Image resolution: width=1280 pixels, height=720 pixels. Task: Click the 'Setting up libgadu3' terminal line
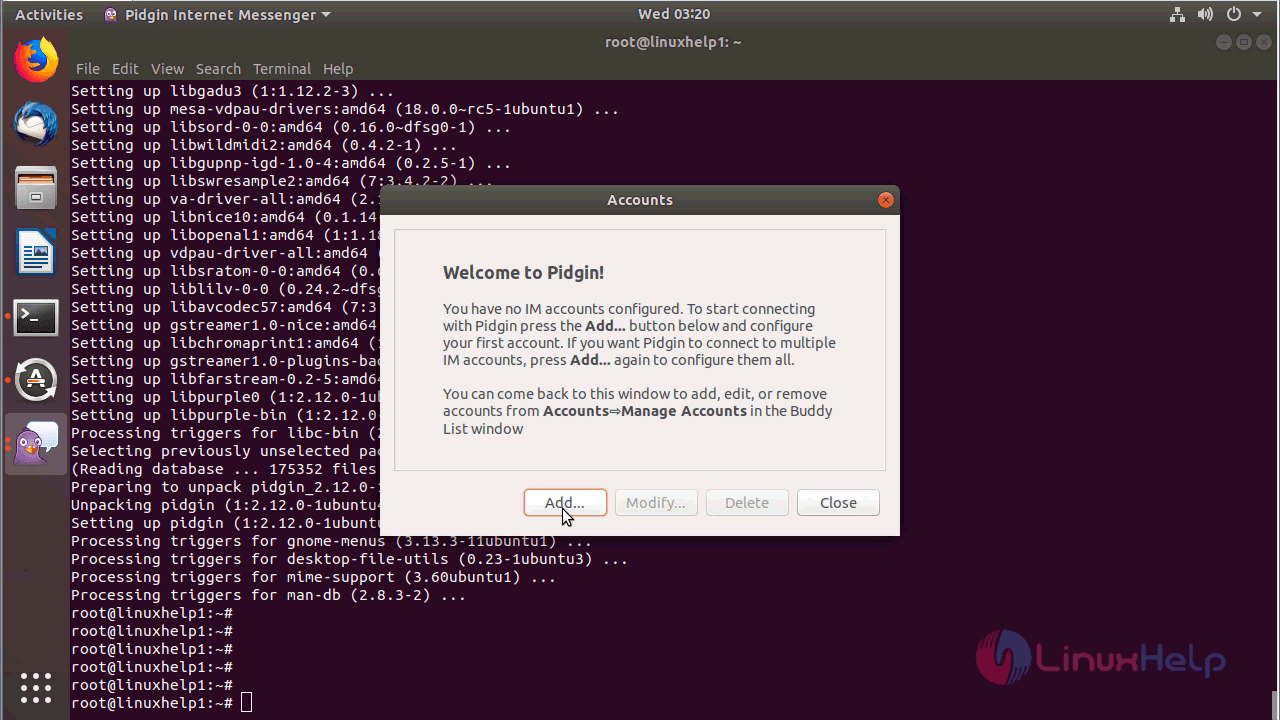[232, 91]
